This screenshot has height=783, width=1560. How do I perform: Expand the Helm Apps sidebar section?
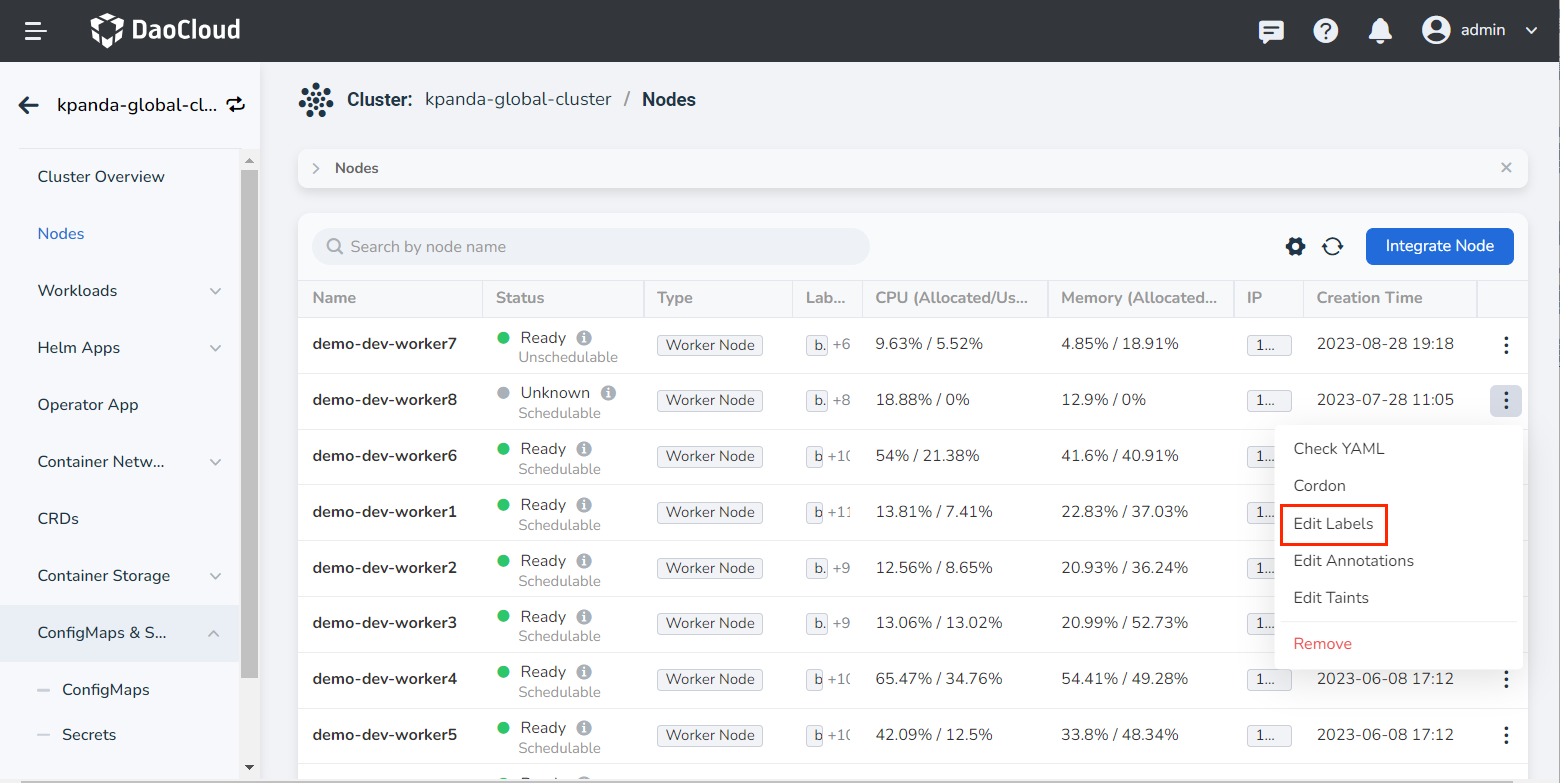(x=215, y=348)
